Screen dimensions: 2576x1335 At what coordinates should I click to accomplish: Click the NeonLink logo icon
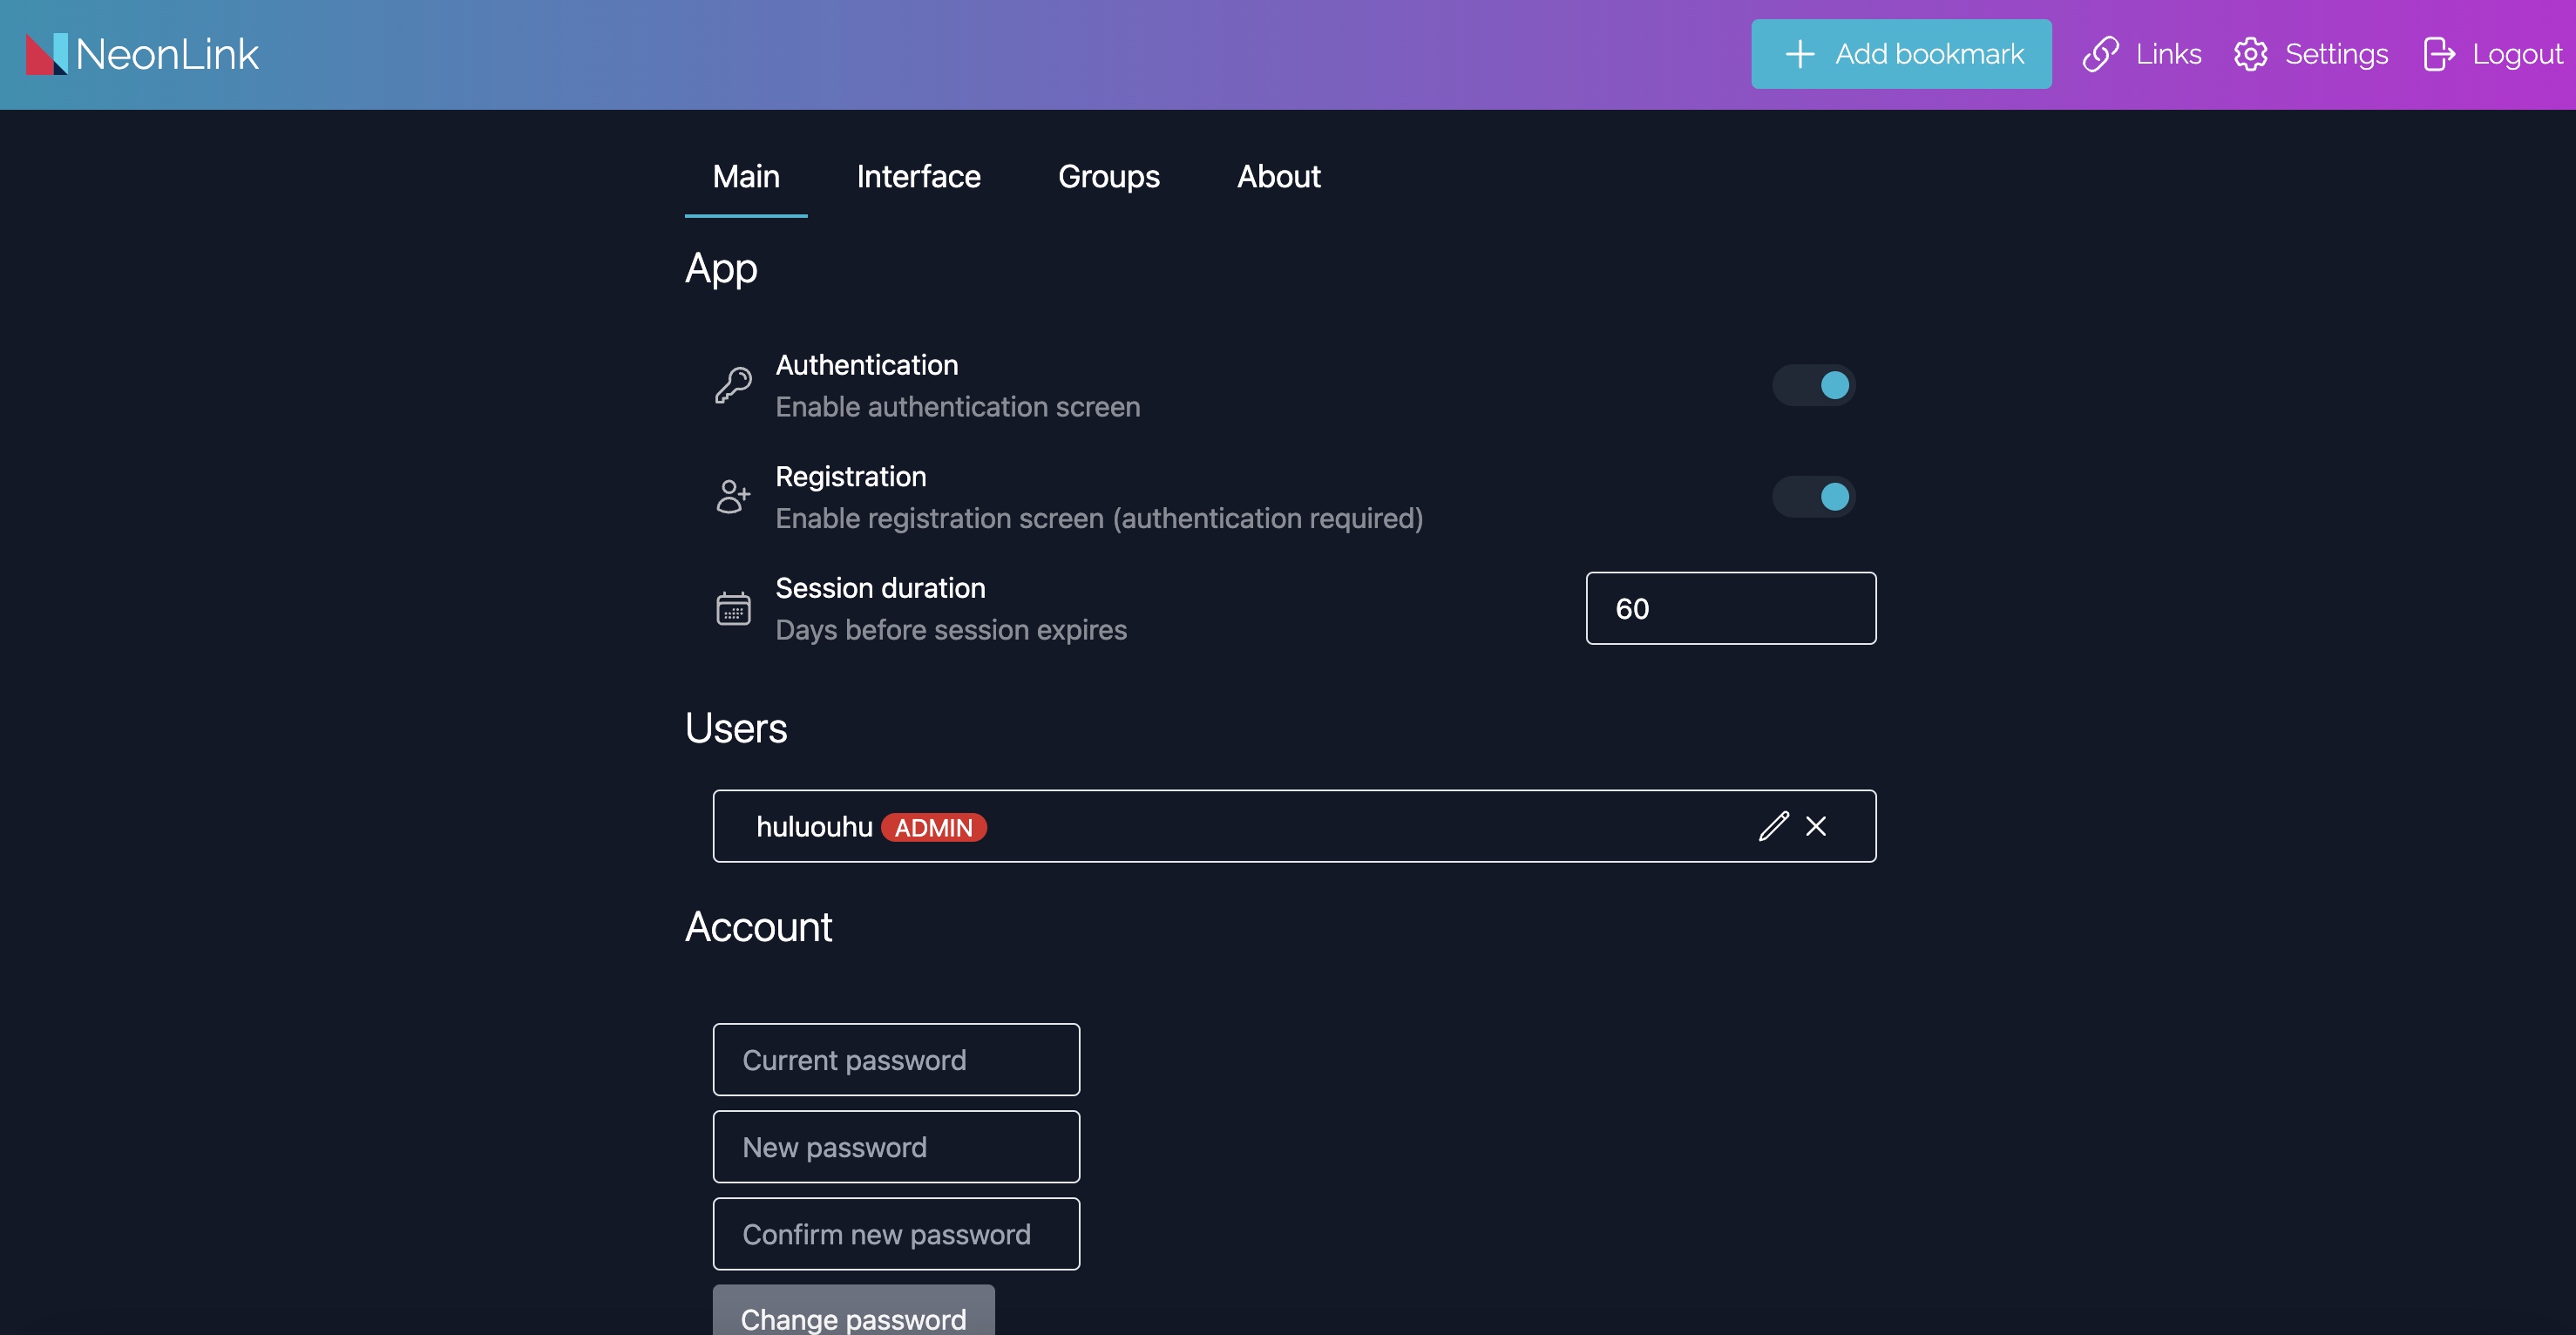pos(46,54)
